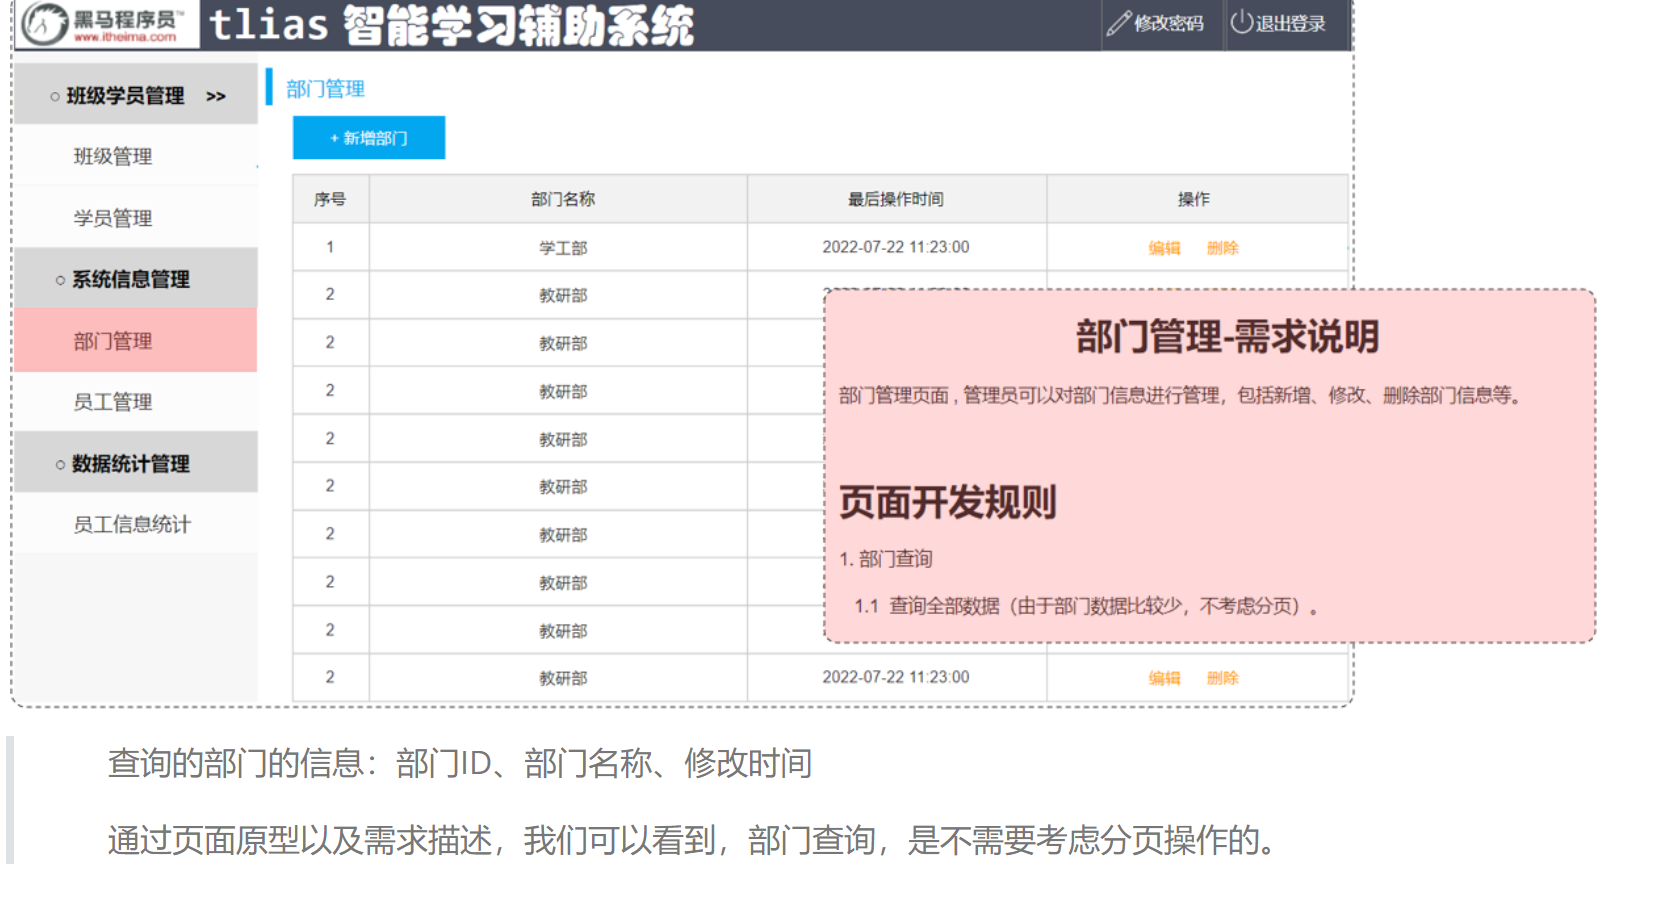Expand the 班级学员管理 double-arrow
The width and height of the screenshot is (1663, 909).
click(216, 96)
